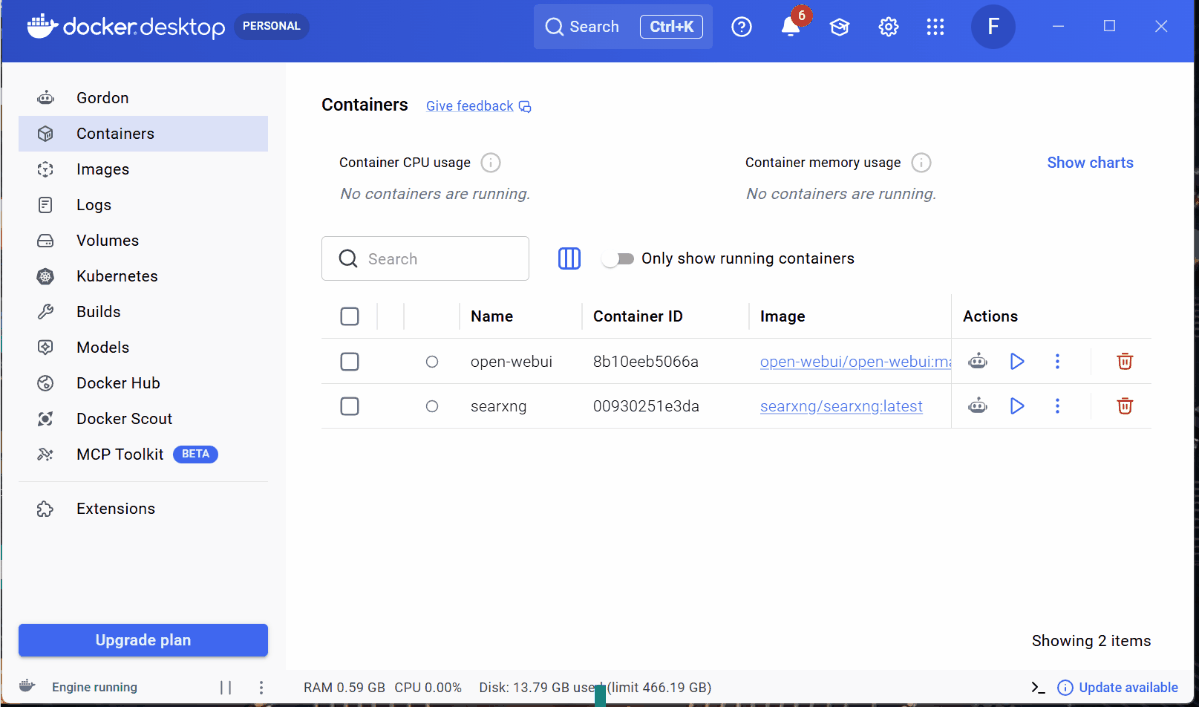Click the BETA badge beside MCP Toolkit
This screenshot has height=707, width=1199.
point(196,454)
